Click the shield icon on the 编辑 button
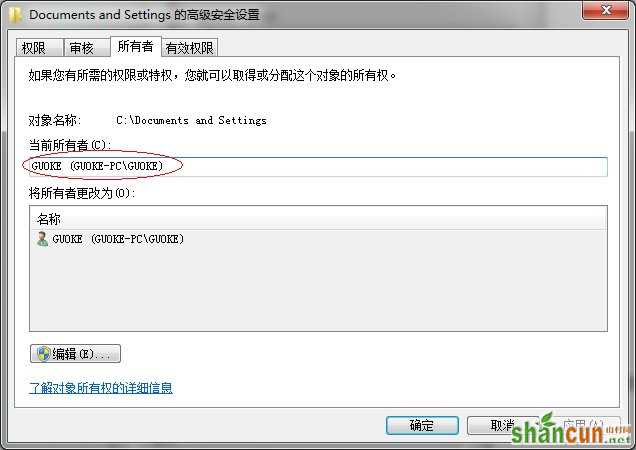Viewport: 636px width, 450px height. pos(43,354)
